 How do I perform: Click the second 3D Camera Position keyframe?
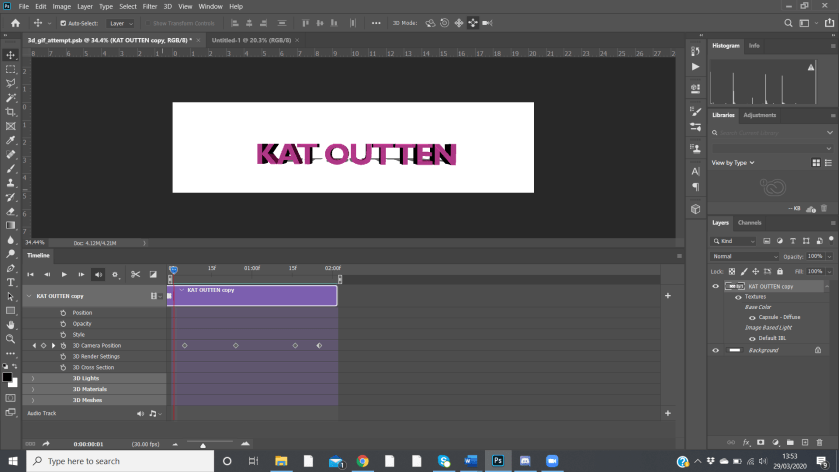[x=235, y=345]
